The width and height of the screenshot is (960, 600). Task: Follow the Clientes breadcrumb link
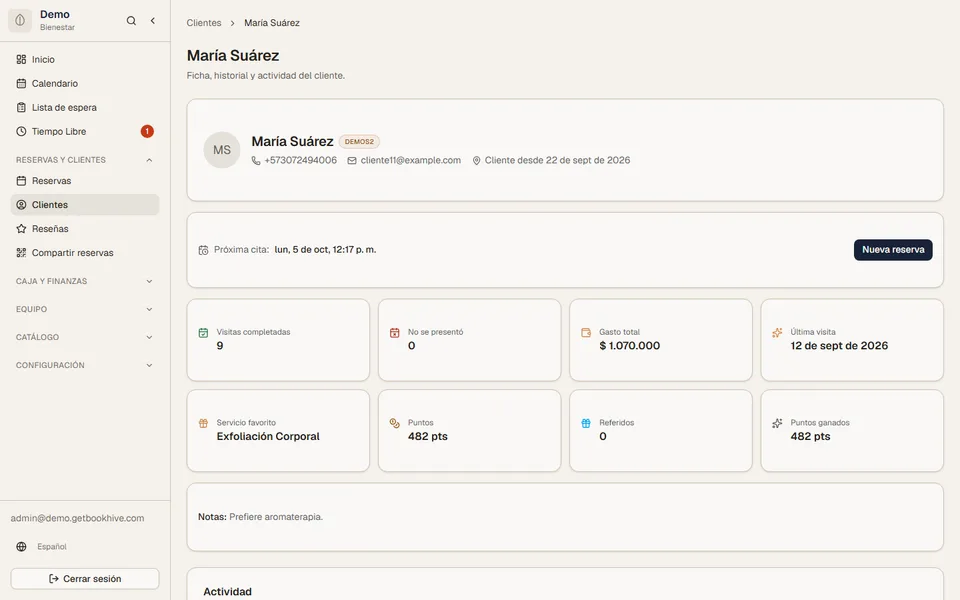[204, 23]
